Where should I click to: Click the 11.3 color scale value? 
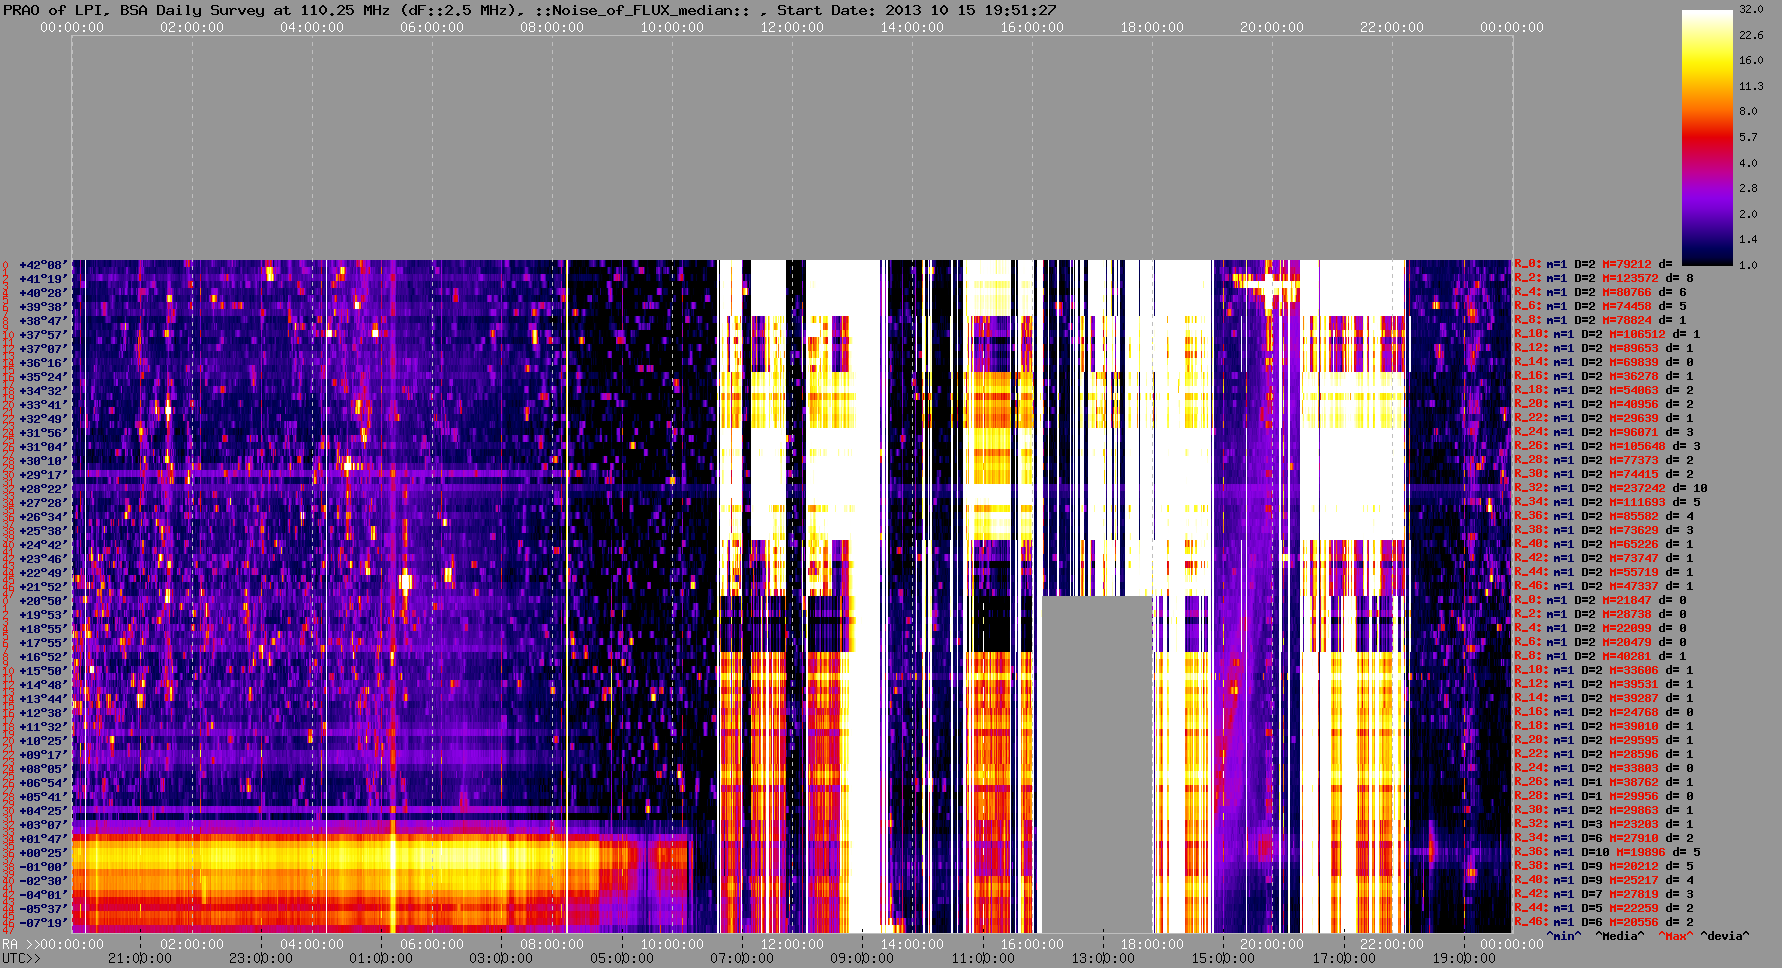1750,86
